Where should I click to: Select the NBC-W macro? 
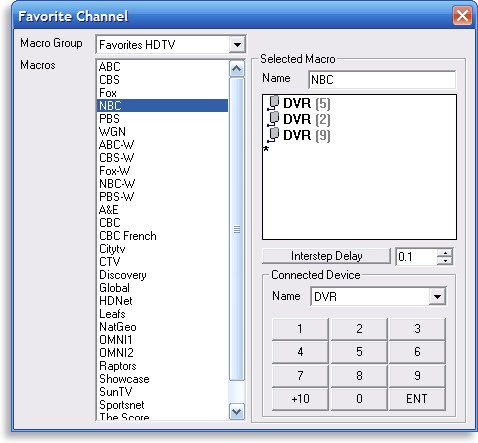coord(162,184)
